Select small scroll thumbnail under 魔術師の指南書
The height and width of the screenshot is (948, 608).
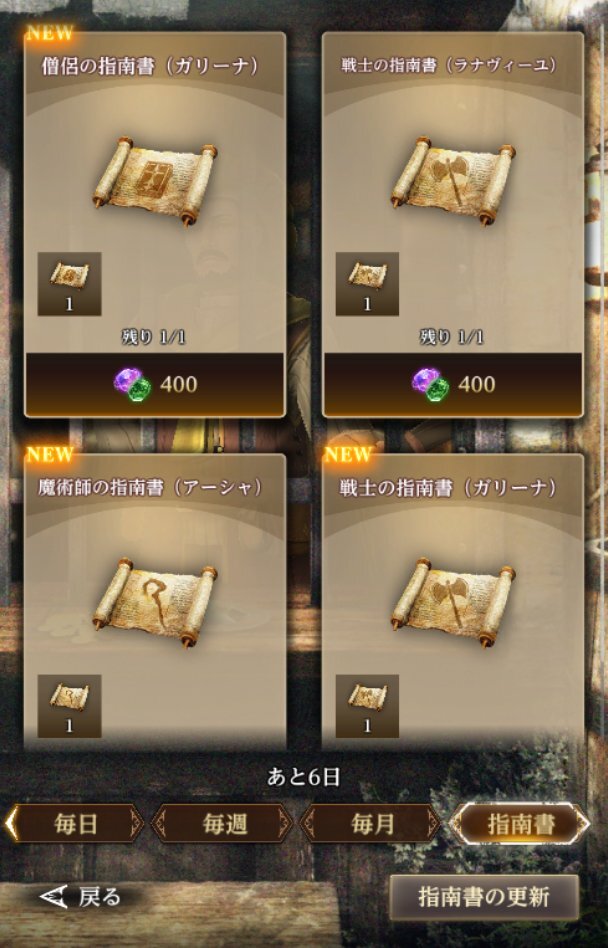point(70,706)
